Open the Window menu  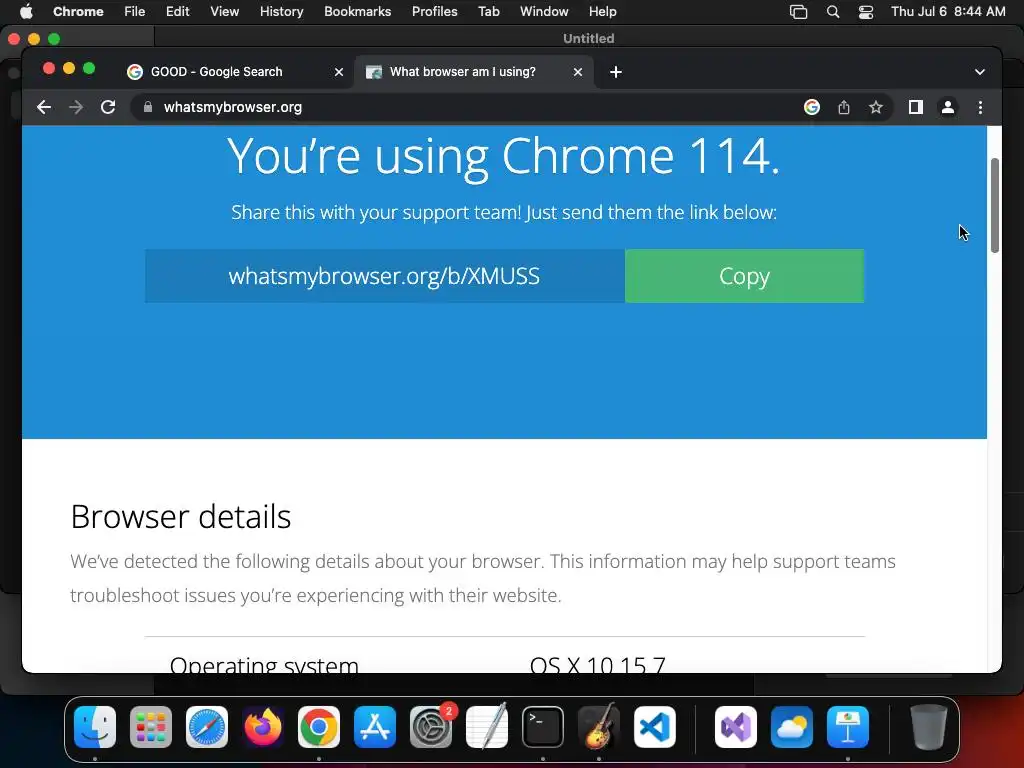(x=544, y=12)
